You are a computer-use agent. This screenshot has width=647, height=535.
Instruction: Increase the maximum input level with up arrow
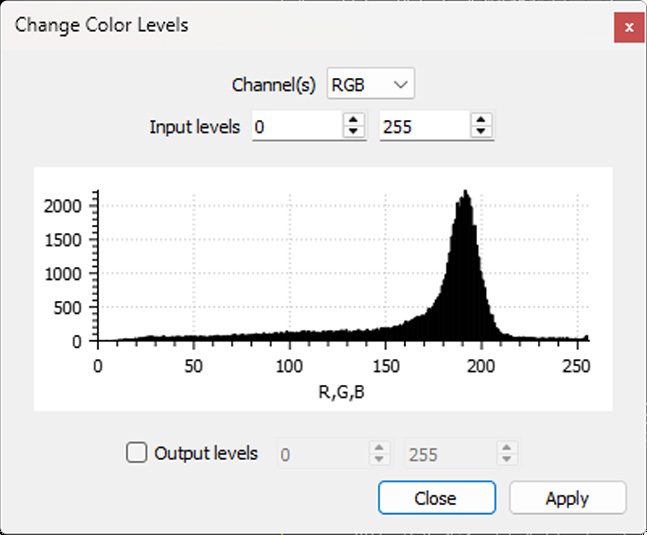point(482,121)
